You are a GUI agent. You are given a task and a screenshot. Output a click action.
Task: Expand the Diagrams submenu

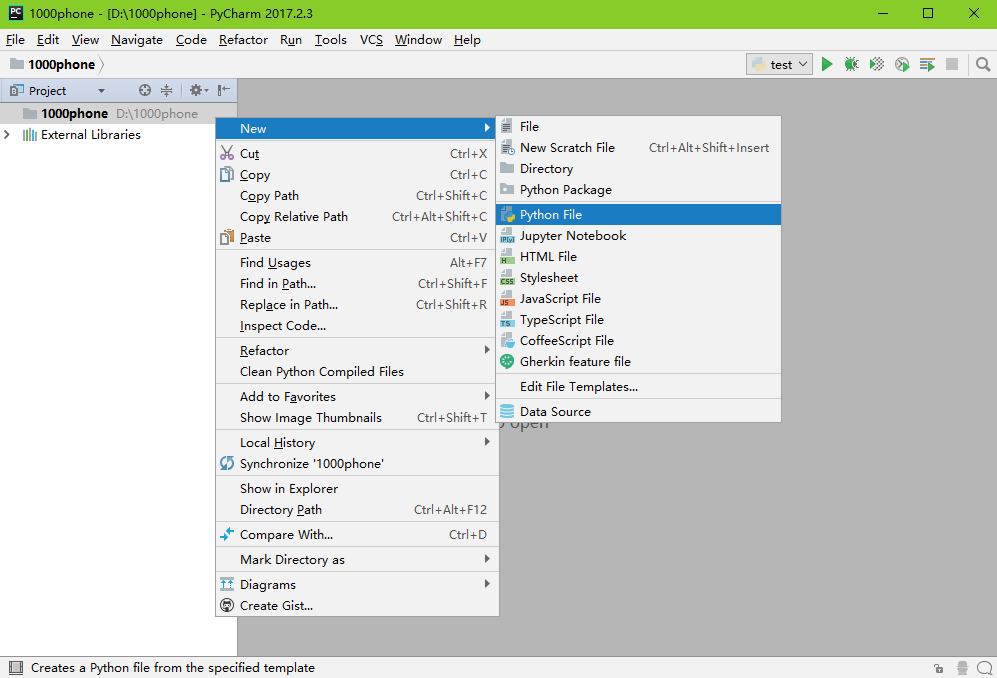tap(357, 585)
